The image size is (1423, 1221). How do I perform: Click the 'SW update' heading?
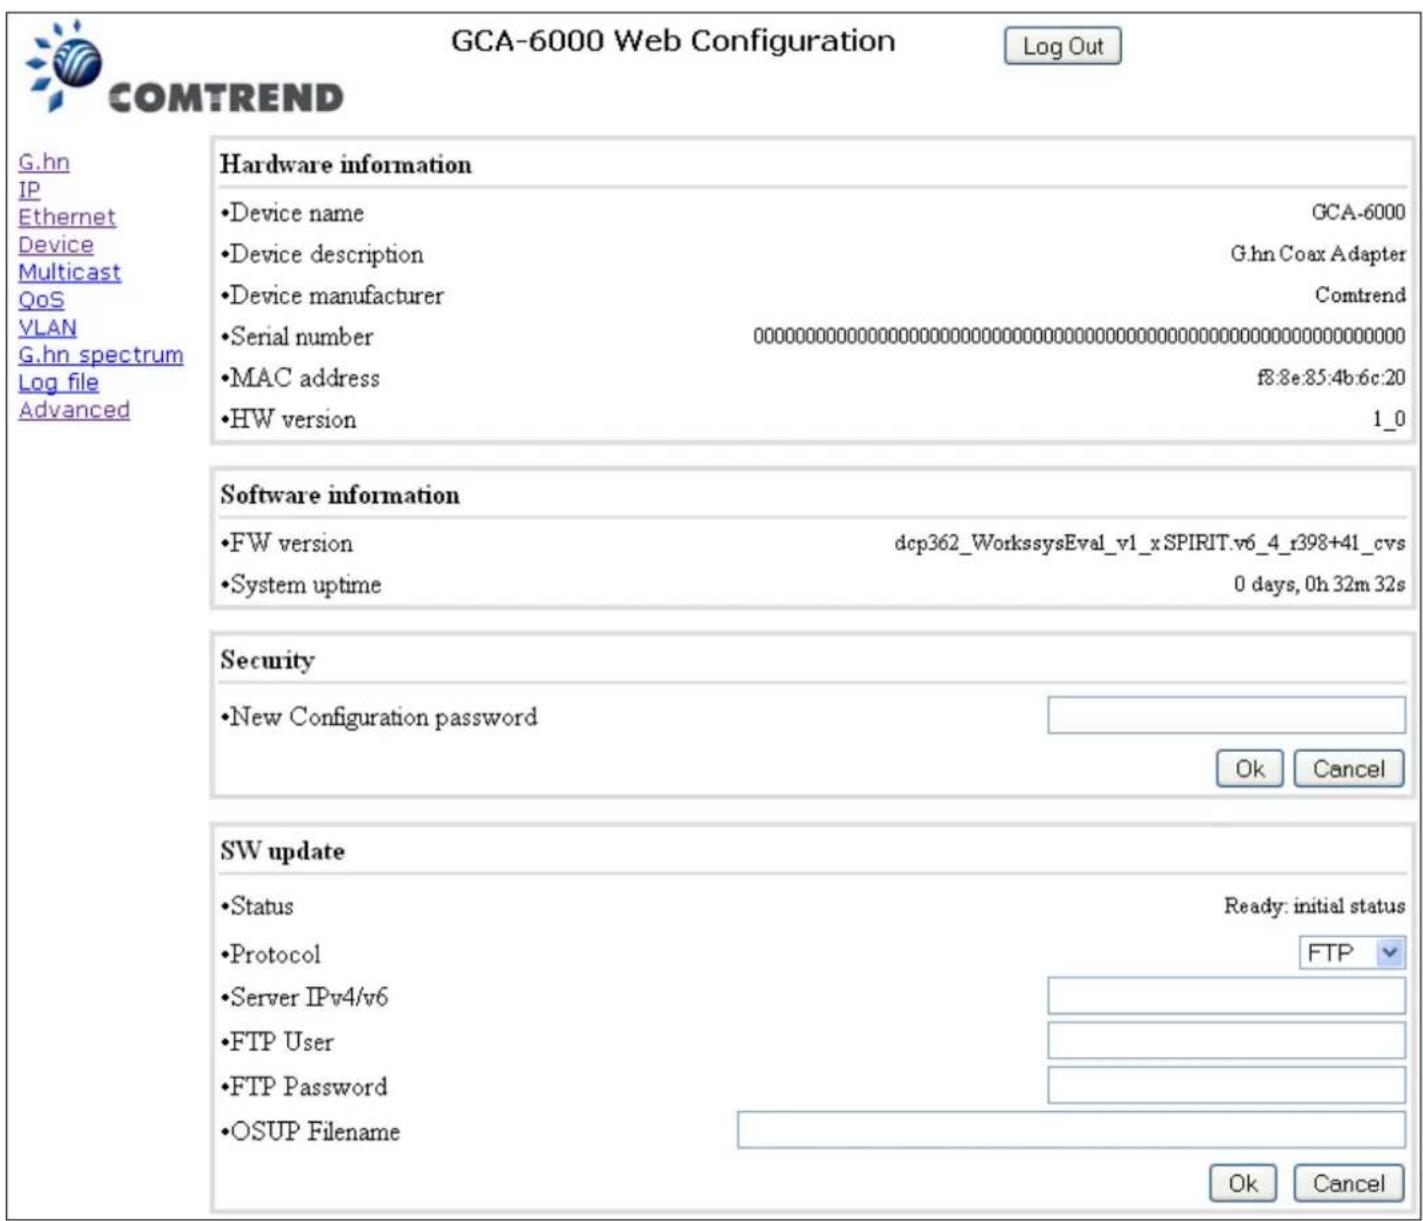click(x=283, y=851)
